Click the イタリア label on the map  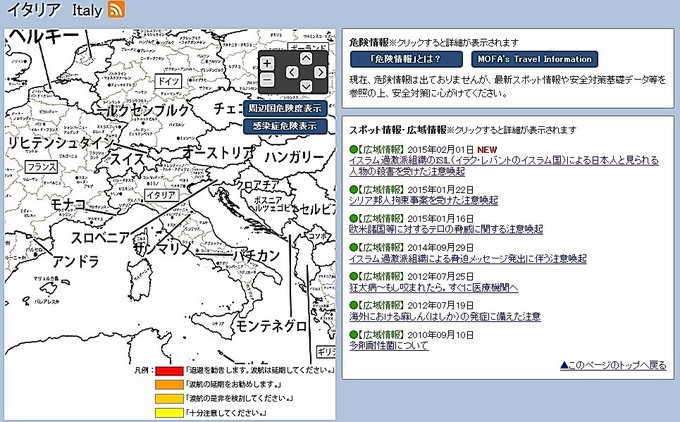click(x=160, y=195)
